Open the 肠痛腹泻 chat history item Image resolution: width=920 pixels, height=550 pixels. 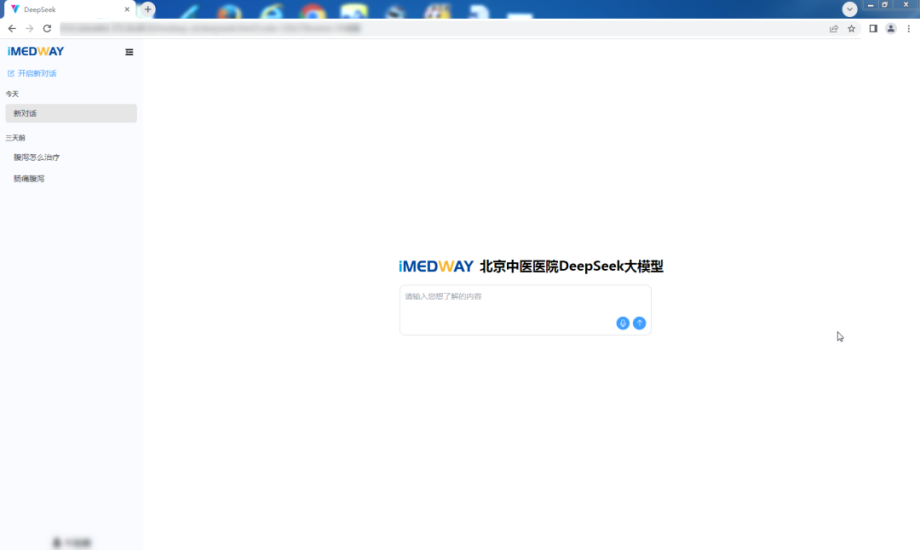tap(29, 179)
